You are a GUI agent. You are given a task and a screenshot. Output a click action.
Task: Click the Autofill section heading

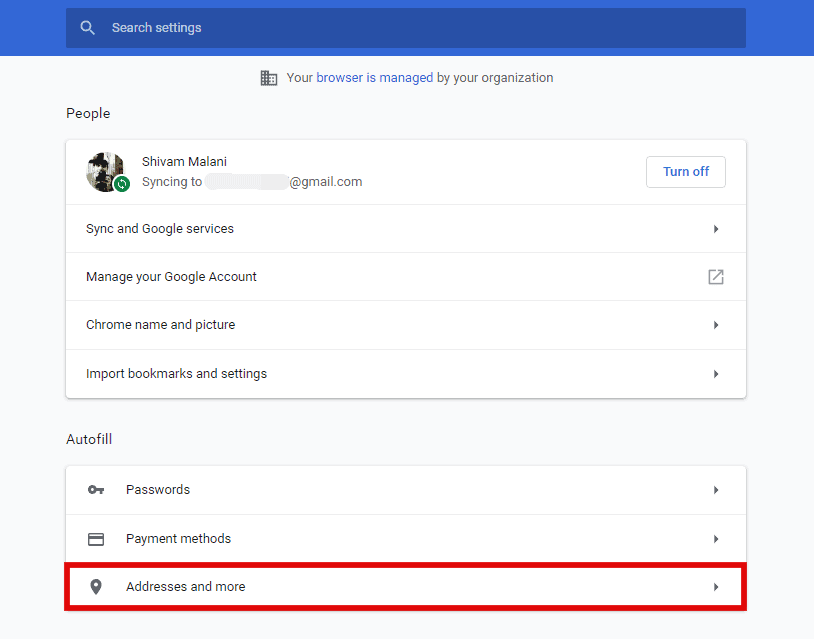pyautogui.click(x=89, y=439)
